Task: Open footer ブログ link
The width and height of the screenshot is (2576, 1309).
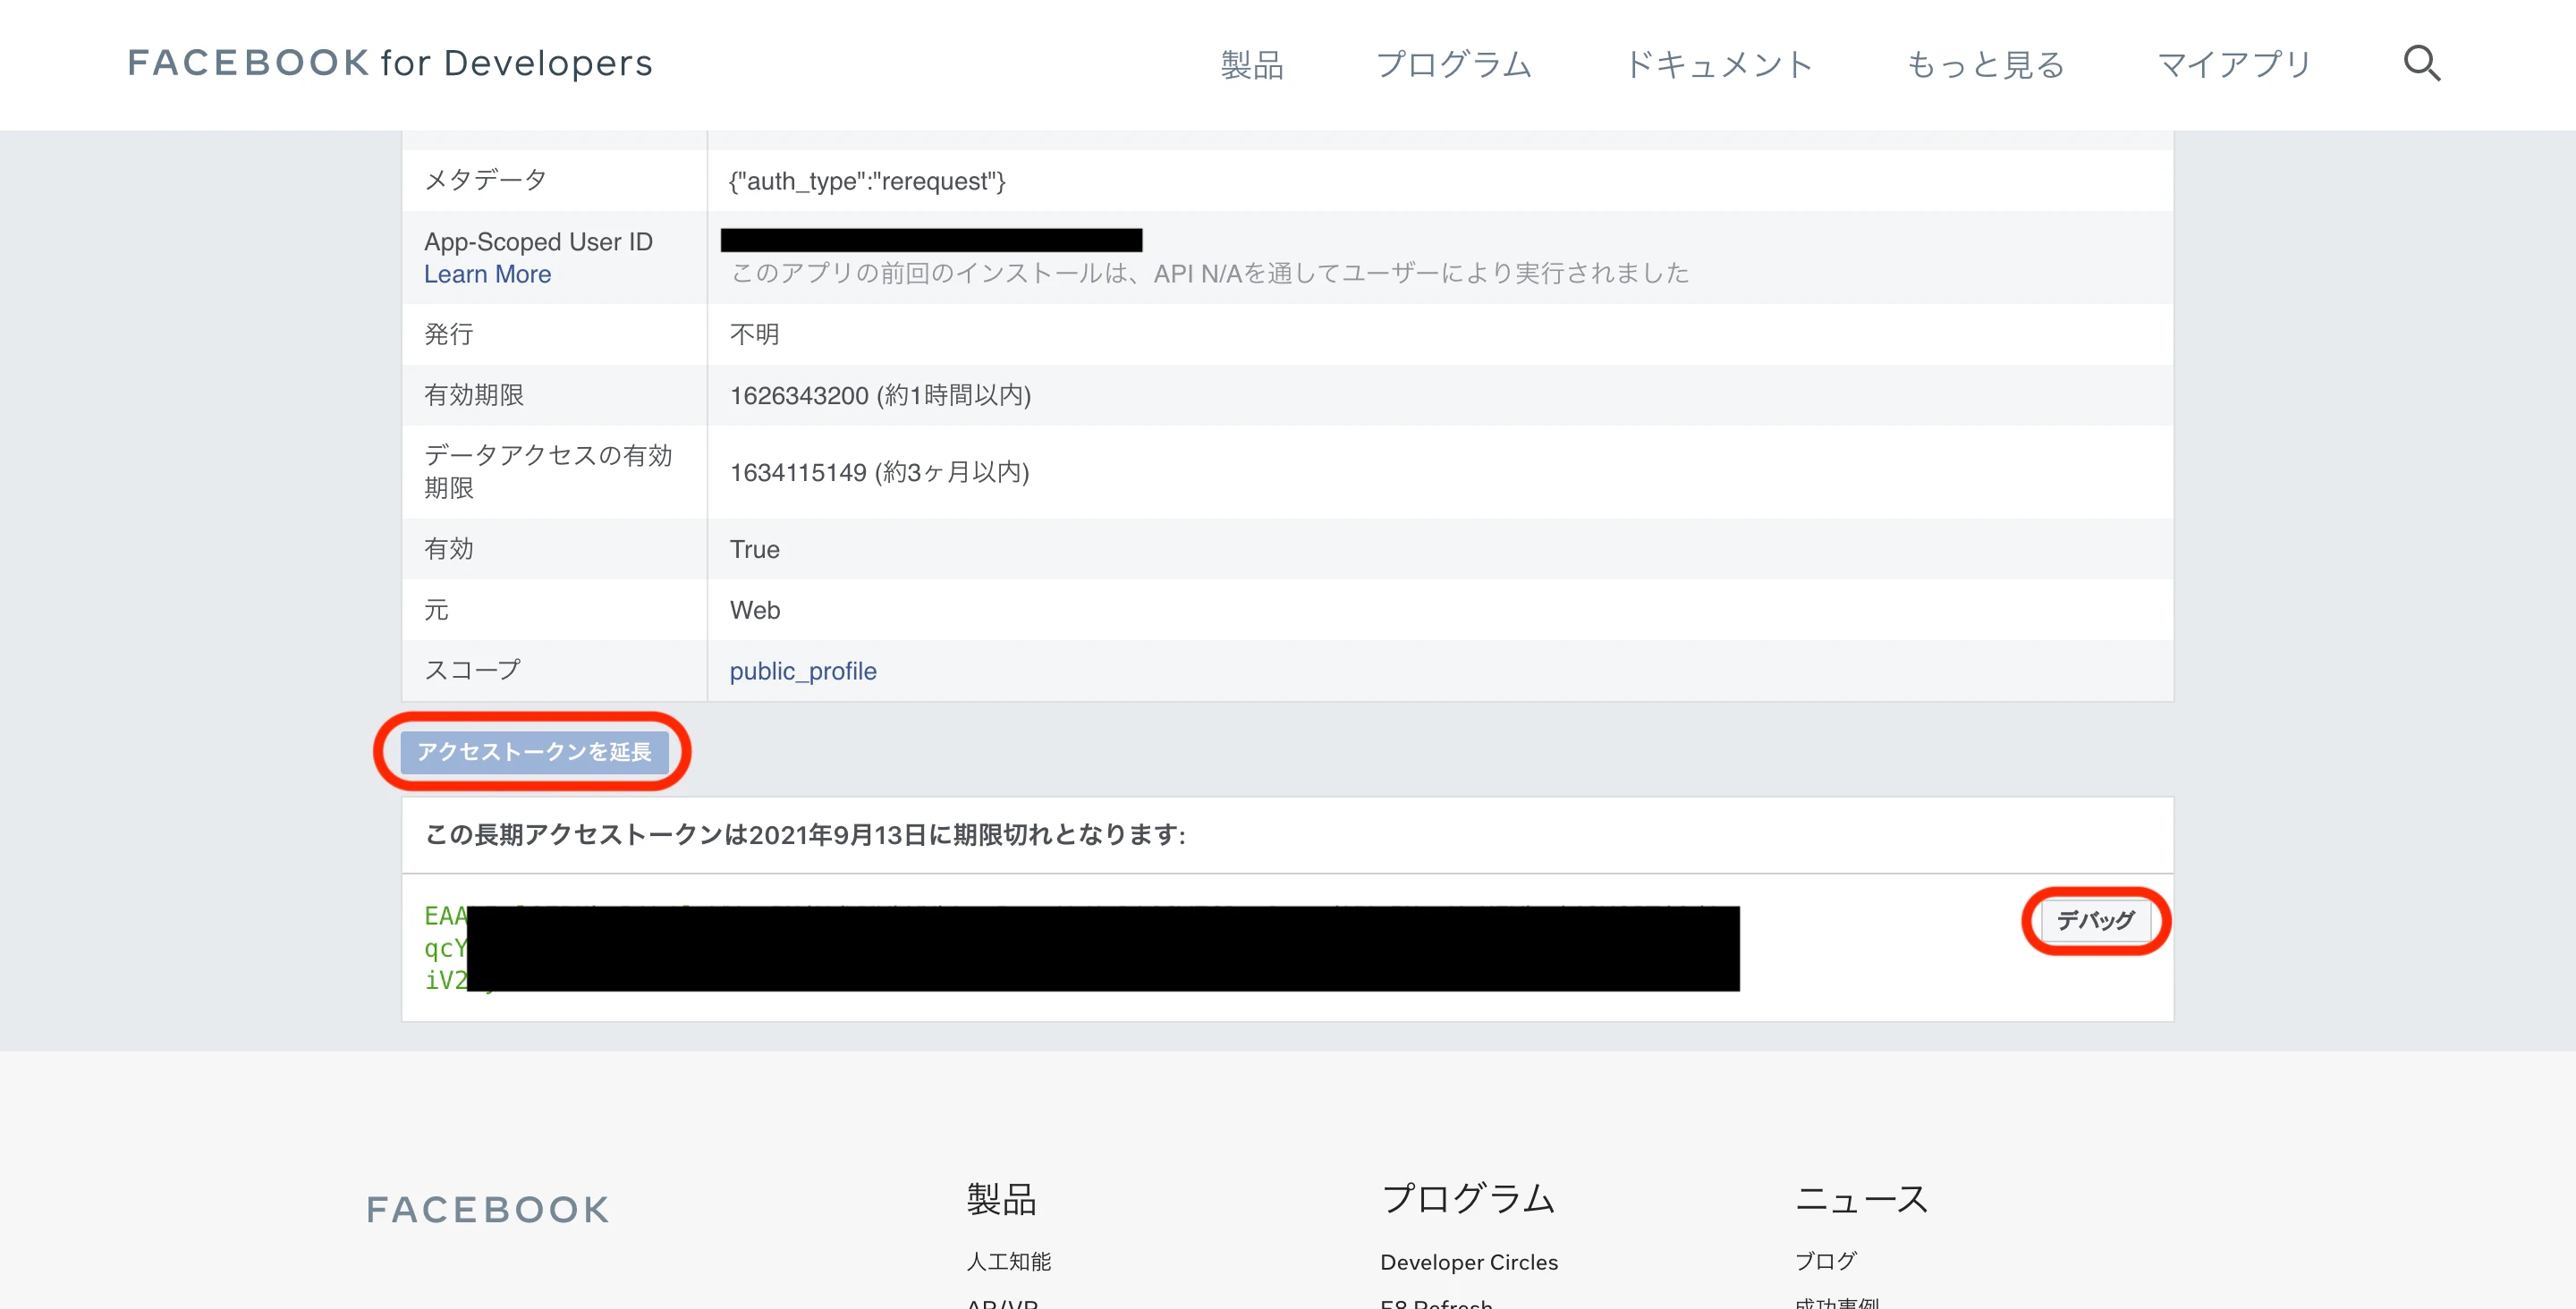Action: 1826,1261
